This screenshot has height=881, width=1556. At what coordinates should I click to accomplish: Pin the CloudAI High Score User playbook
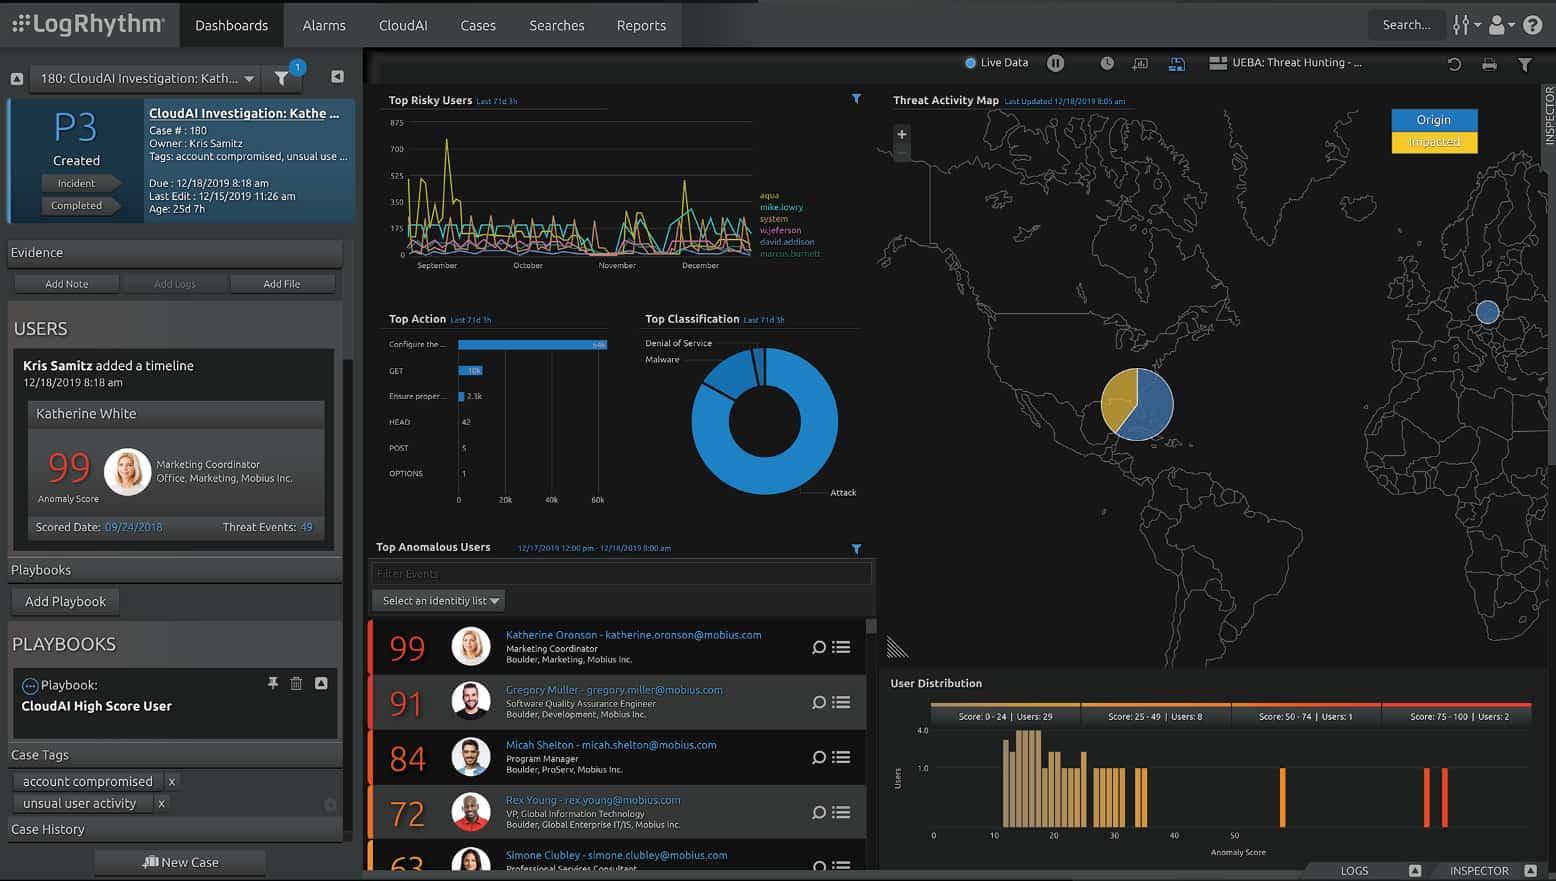272,683
